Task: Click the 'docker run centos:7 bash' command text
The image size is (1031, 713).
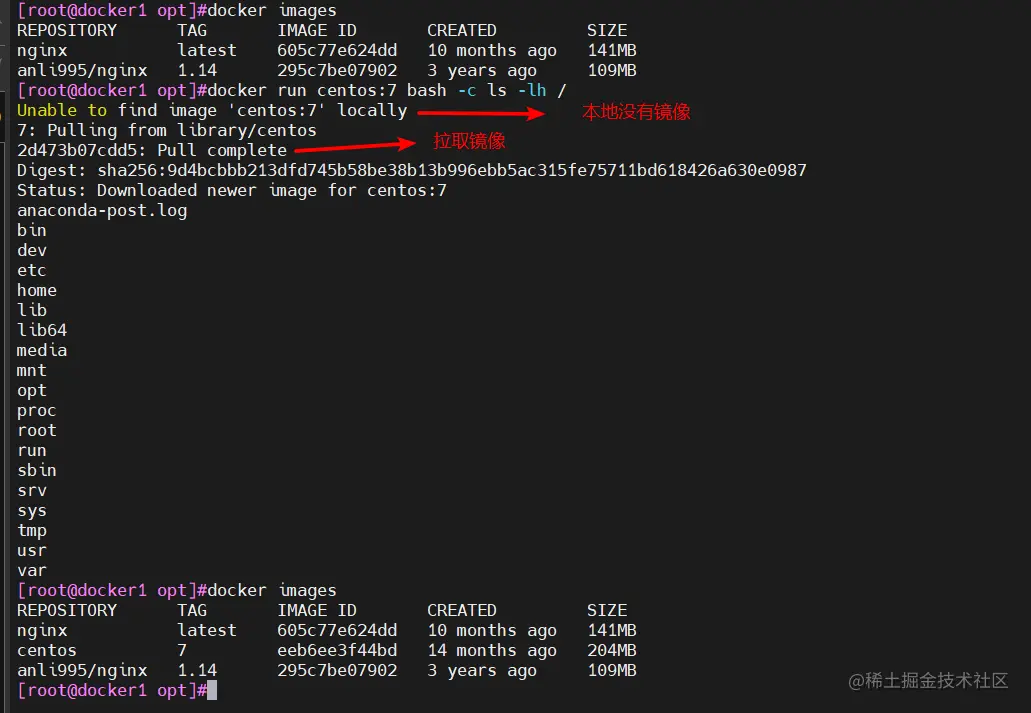Action: 327,90
